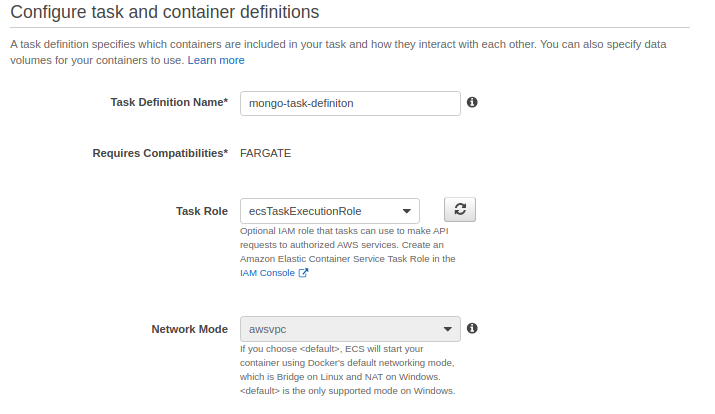The width and height of the screenshot is (715, 414).
Task: Expand the Network Mode dropdown arrow
Action: pos(447,329)
